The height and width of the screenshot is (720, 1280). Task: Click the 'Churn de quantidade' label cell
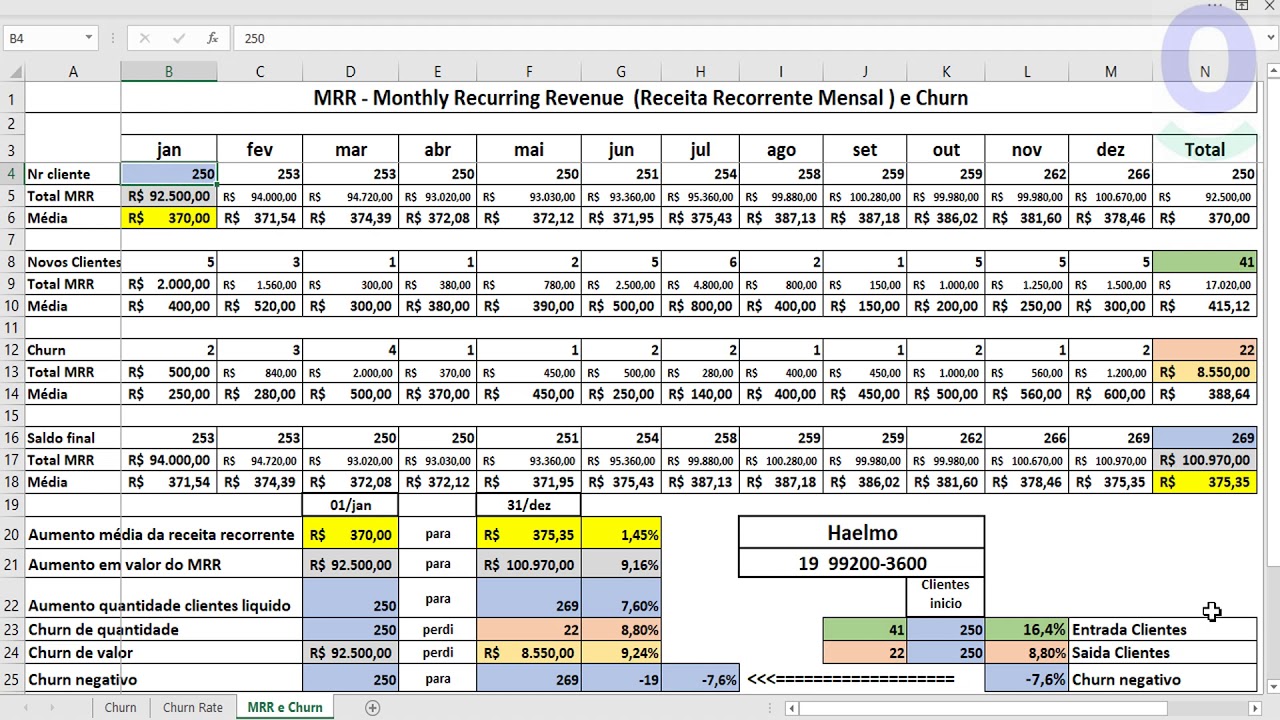click(164, 630)
